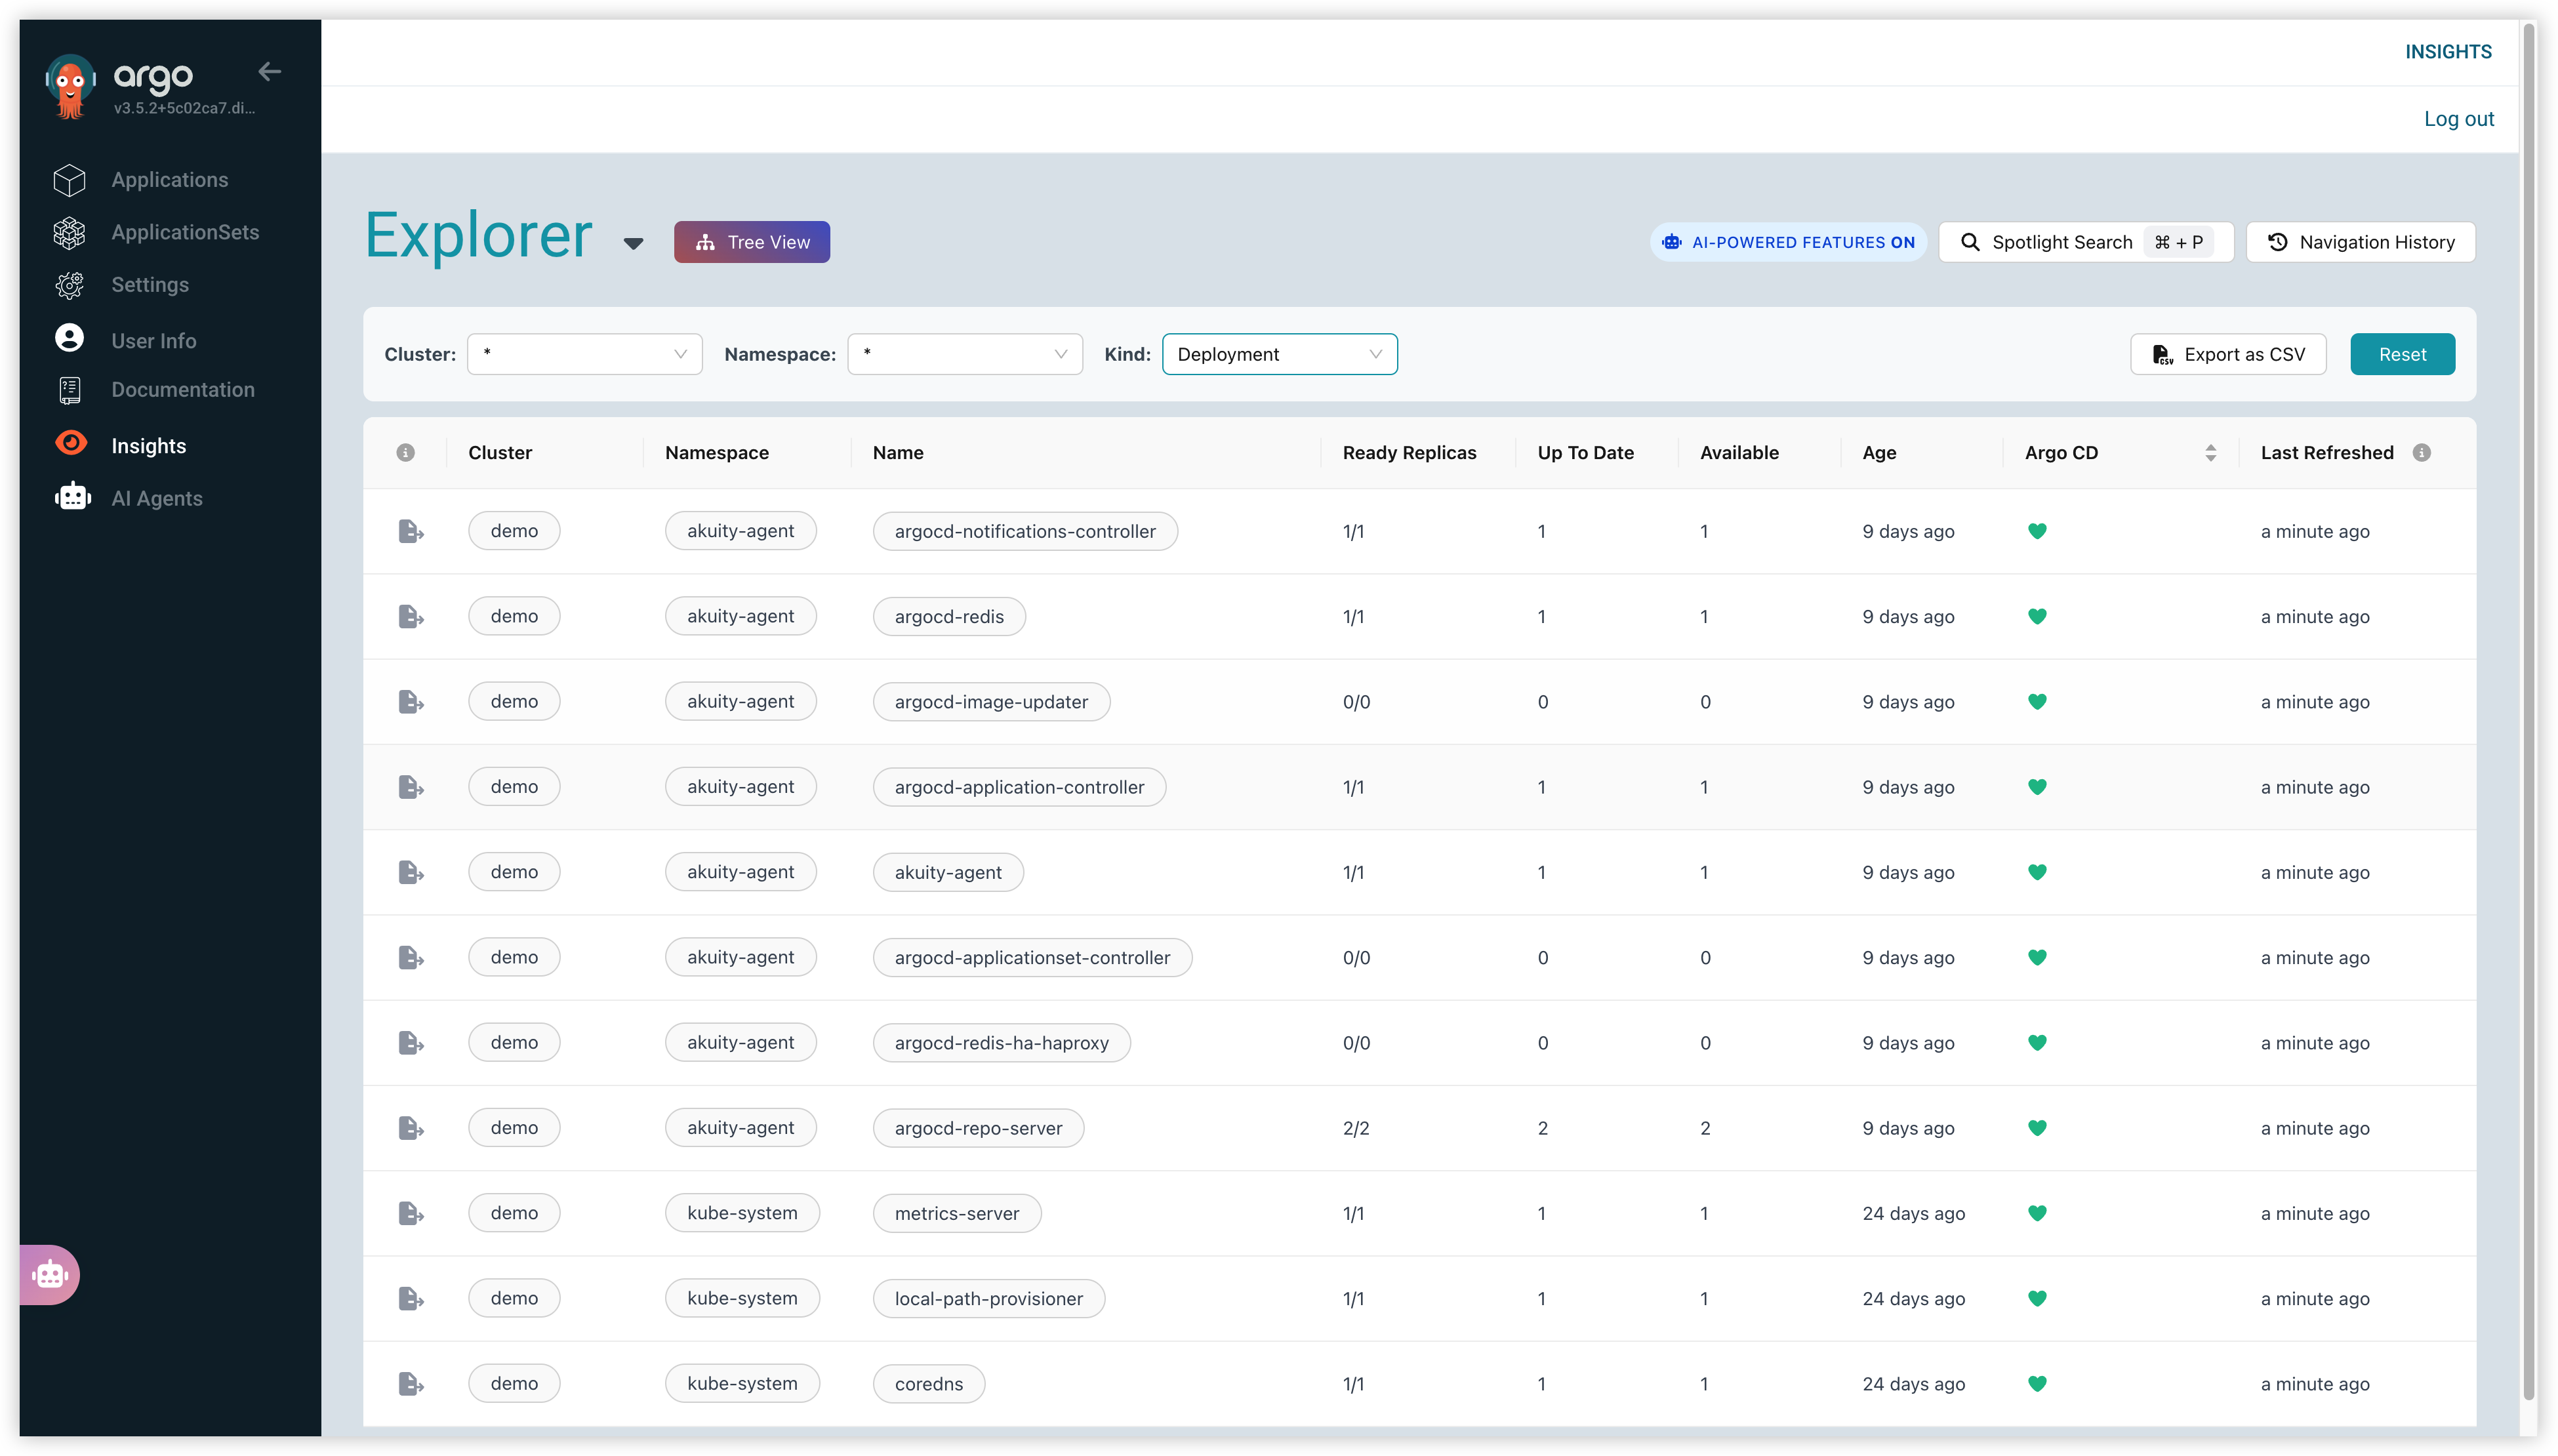Click Log out link

(x=2459, y=119)
